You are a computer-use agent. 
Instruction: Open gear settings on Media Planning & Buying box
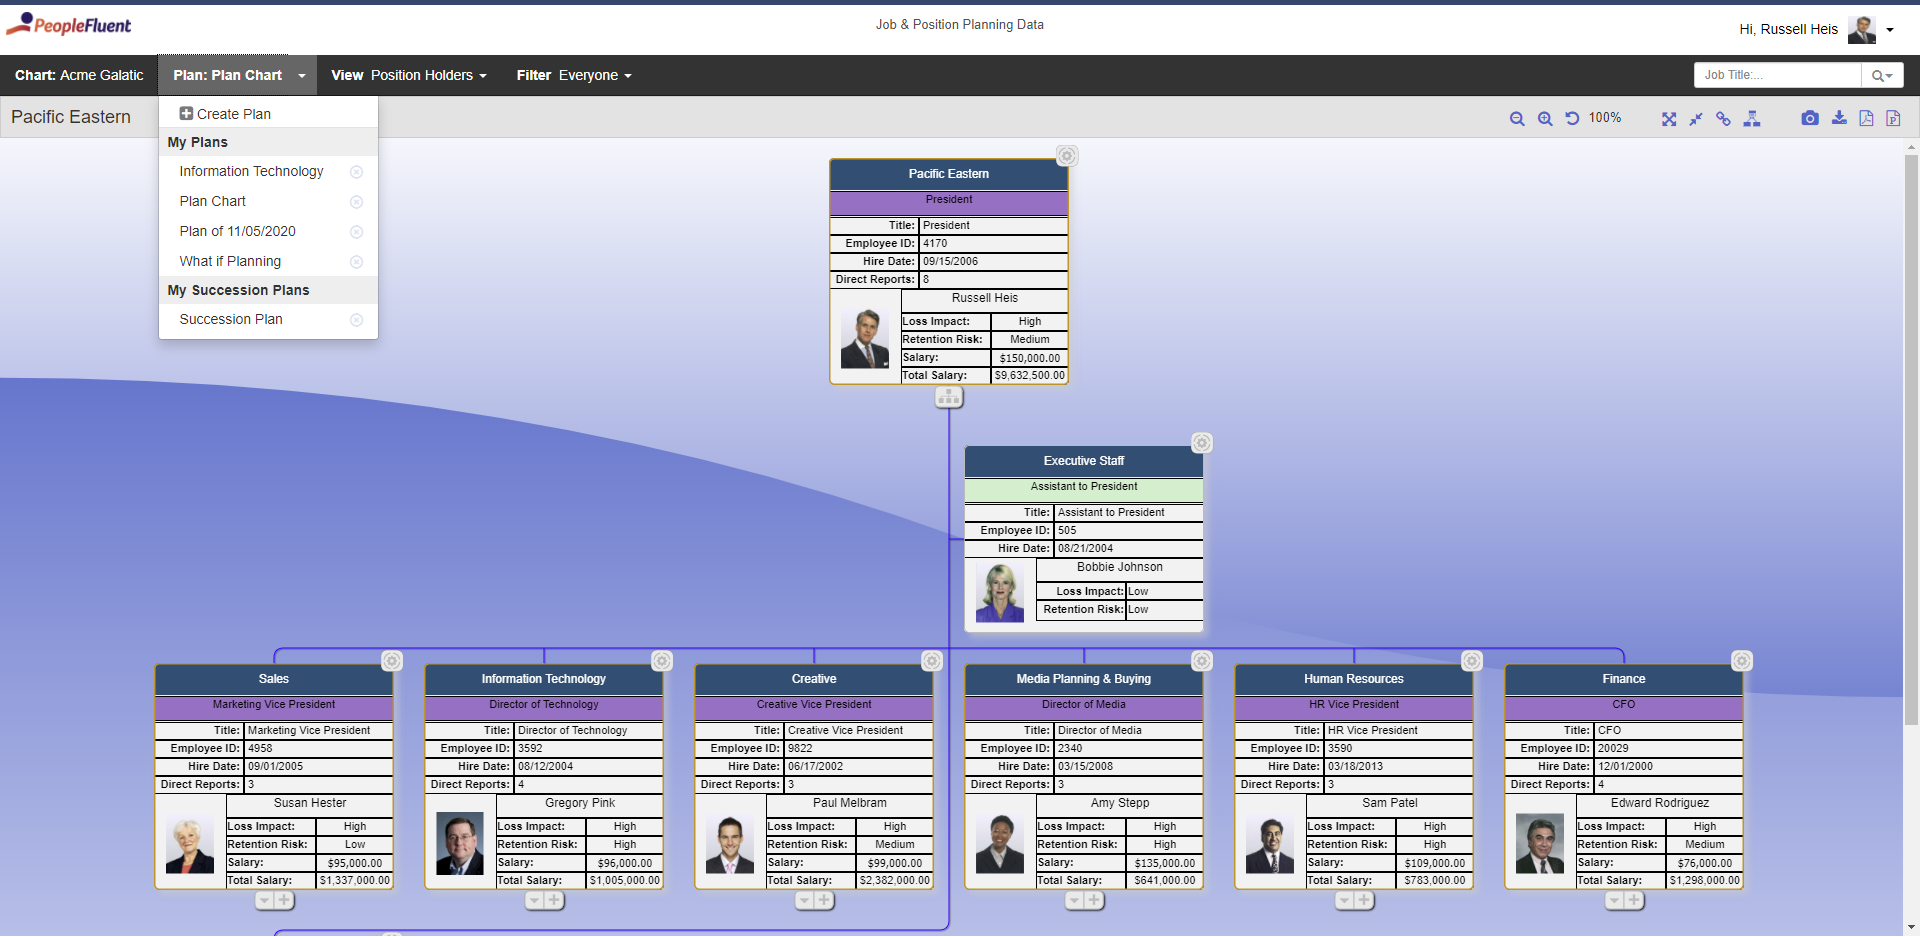pos(1202,661)
